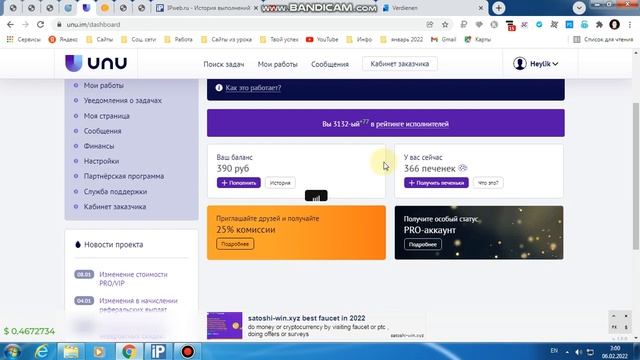
Task: Open Сообщения sidebar item
Action: tap(102, 131)
